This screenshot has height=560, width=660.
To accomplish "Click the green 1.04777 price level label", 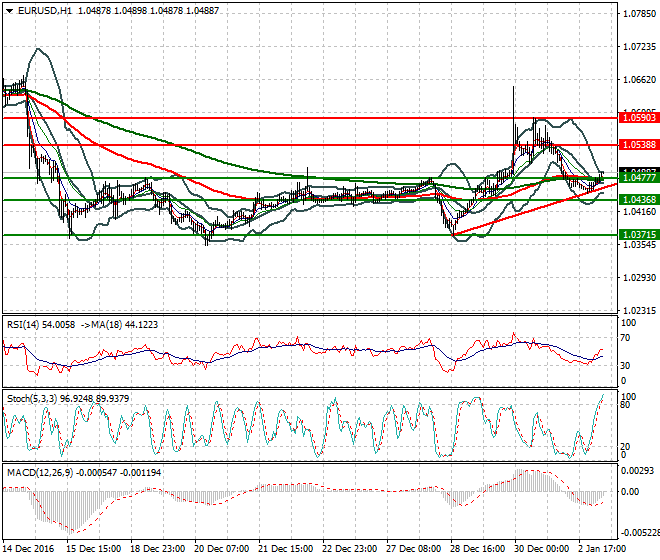I will pyautogui.click(x=639, y=178).
